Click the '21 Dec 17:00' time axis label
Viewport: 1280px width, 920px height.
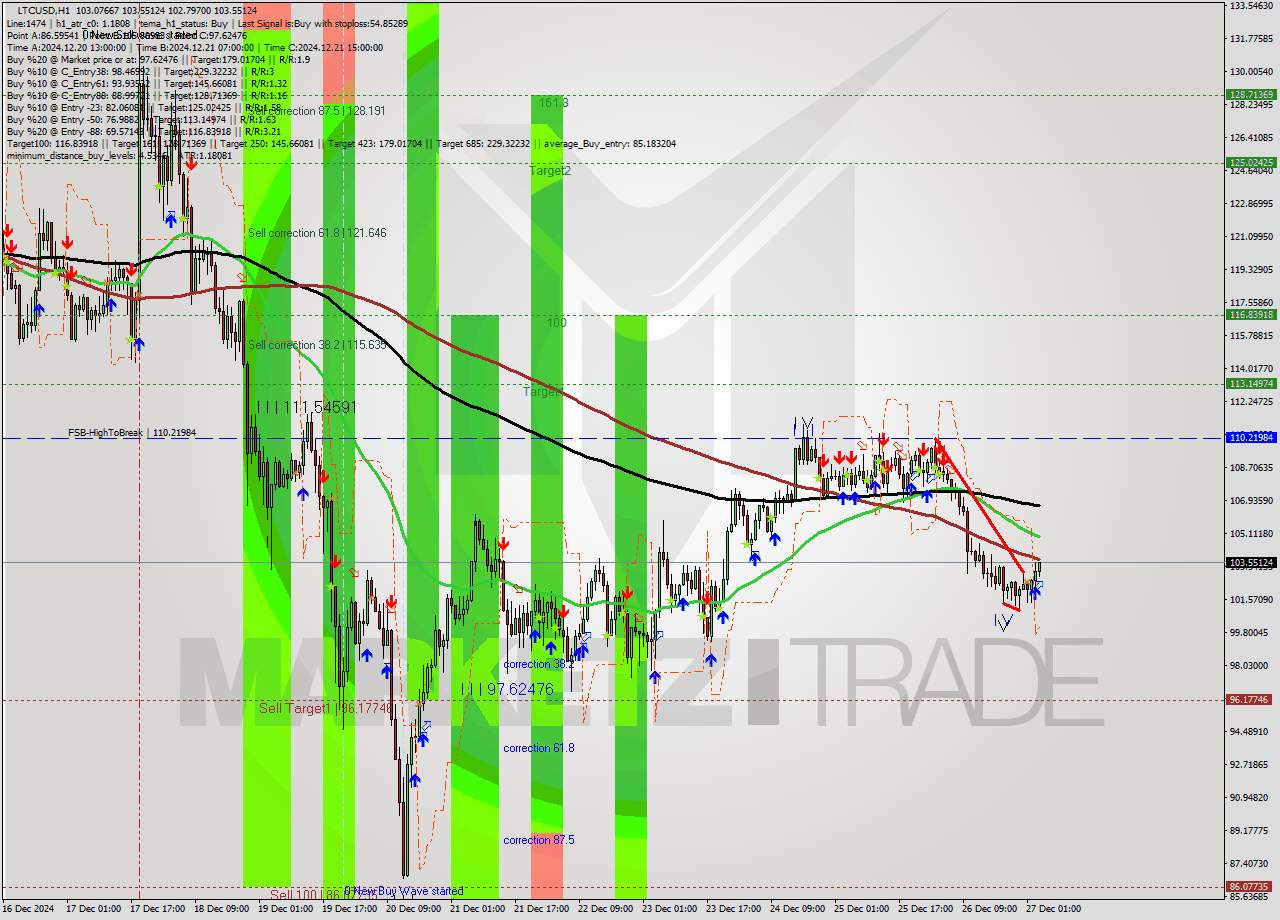click(x=541, y=909)
